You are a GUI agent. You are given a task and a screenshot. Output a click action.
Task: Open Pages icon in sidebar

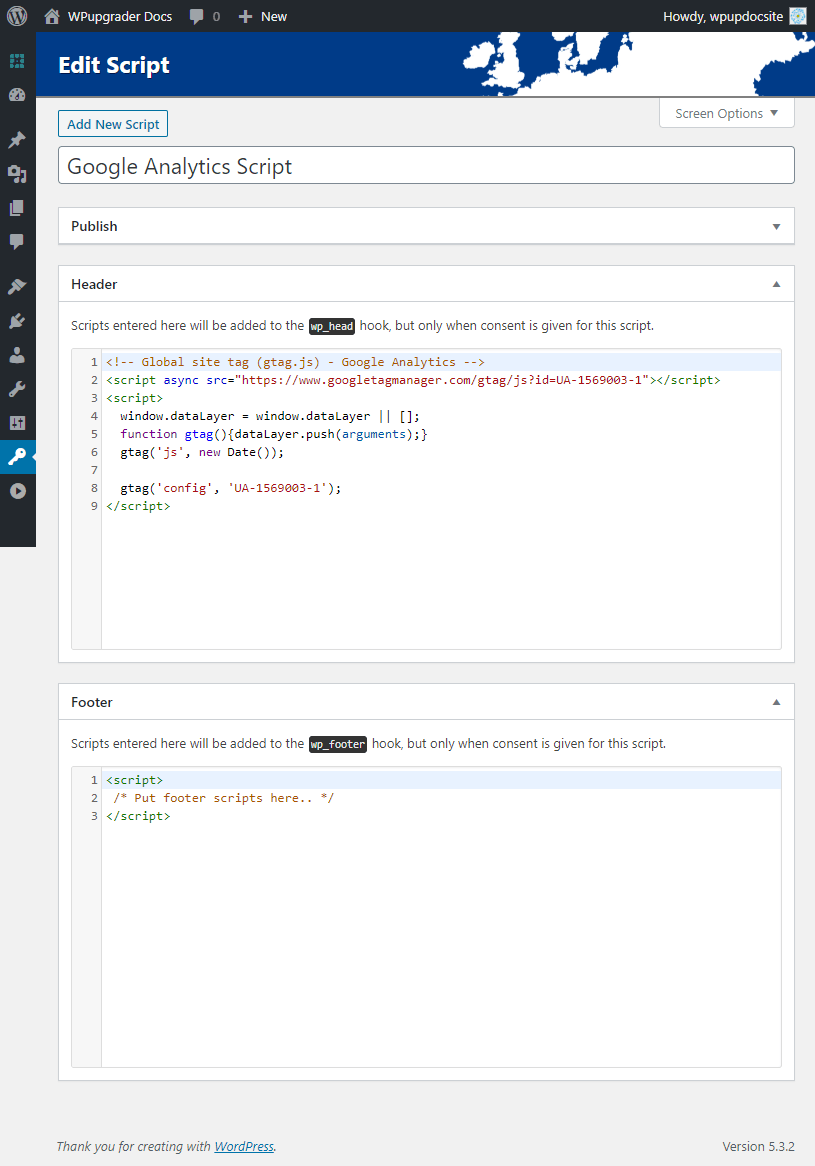coord(17,208)
